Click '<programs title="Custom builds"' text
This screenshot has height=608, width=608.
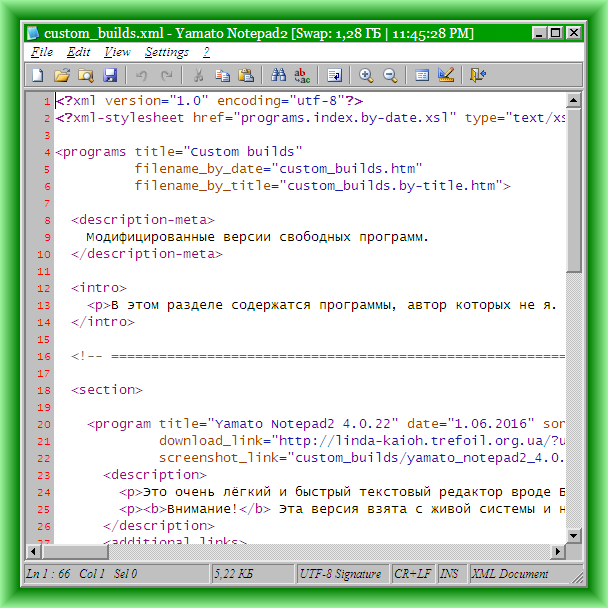click(178, 152)
